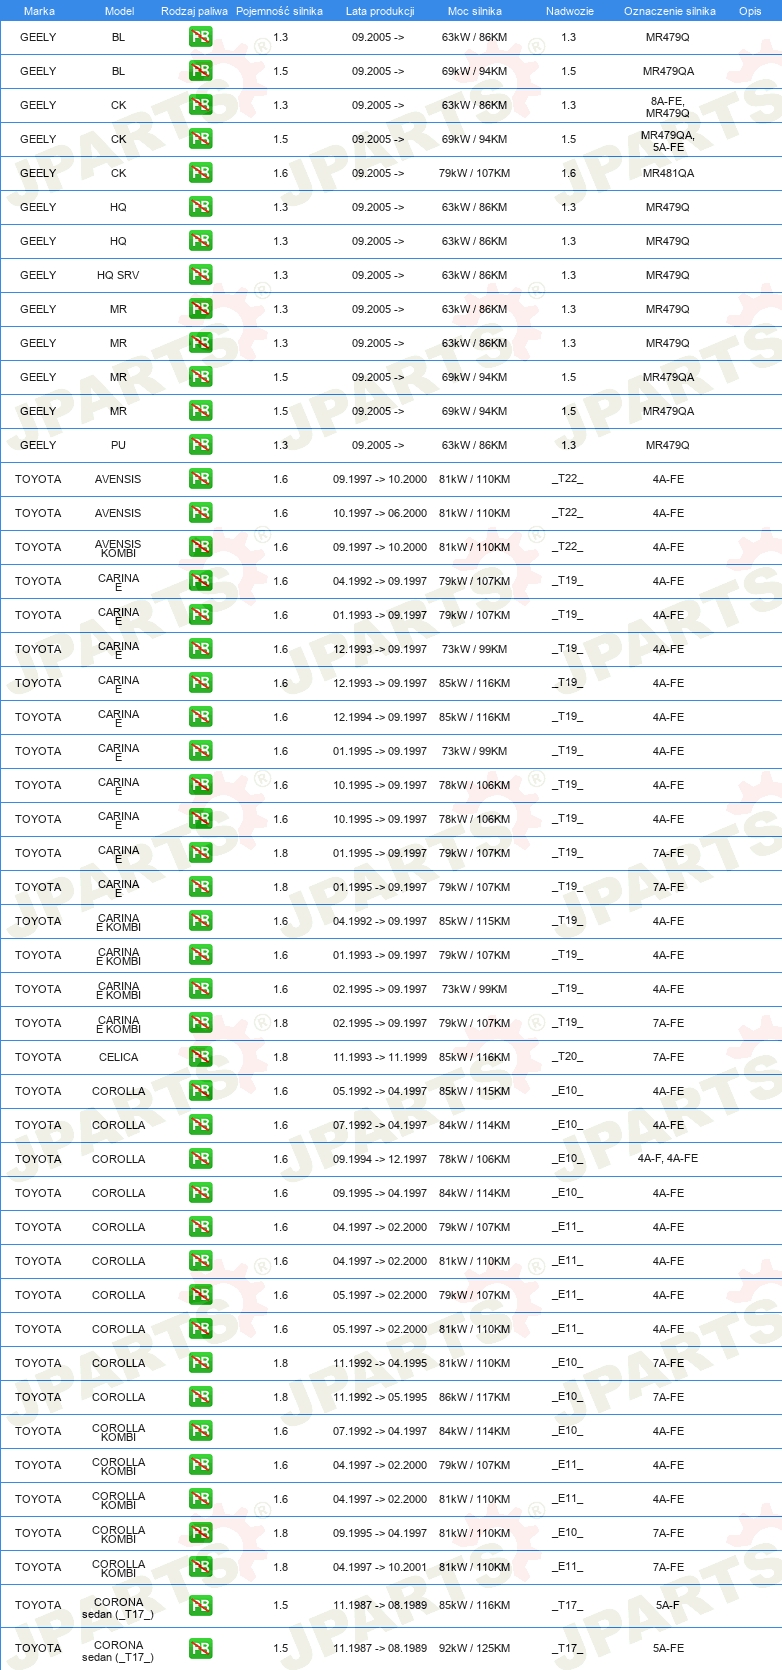Click the fuel icon for Toyota Avensis Kombi
The image size is (782, 1670).
point(200,547)
